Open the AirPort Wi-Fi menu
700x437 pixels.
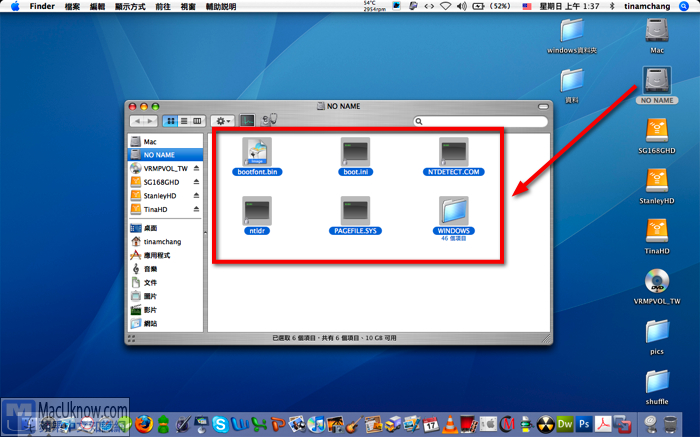(445, 6)
